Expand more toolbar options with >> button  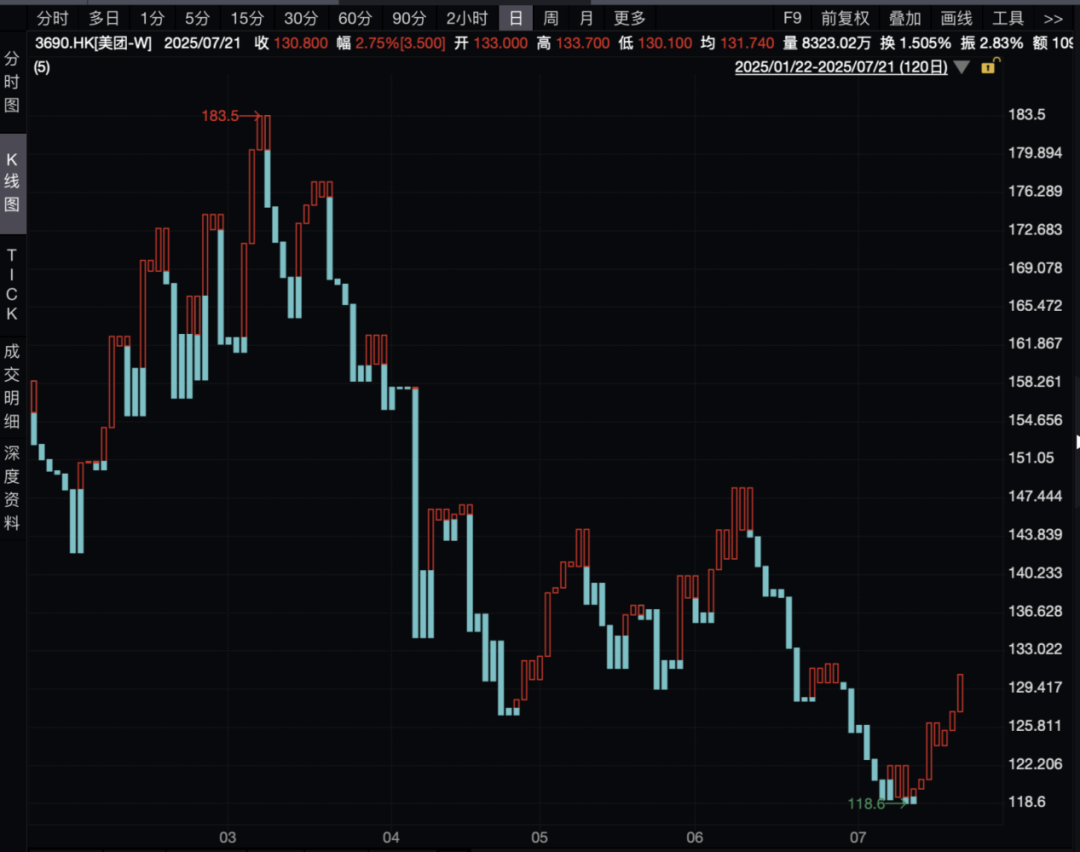tap(1053, 18)
